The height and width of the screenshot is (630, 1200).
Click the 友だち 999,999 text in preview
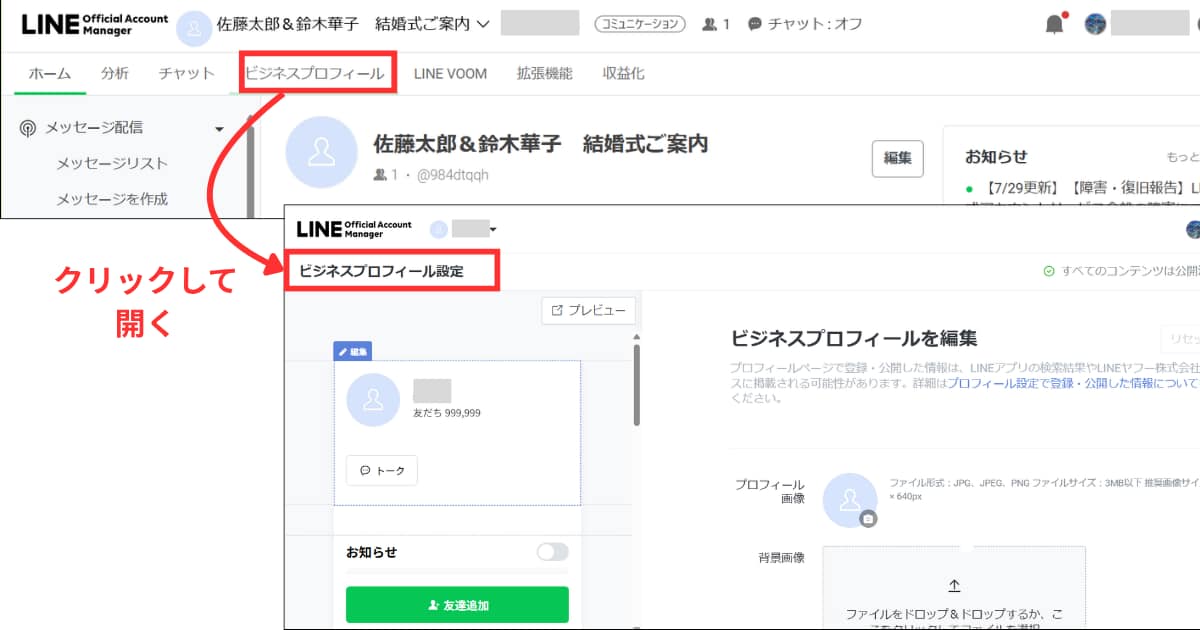(446, 412)
